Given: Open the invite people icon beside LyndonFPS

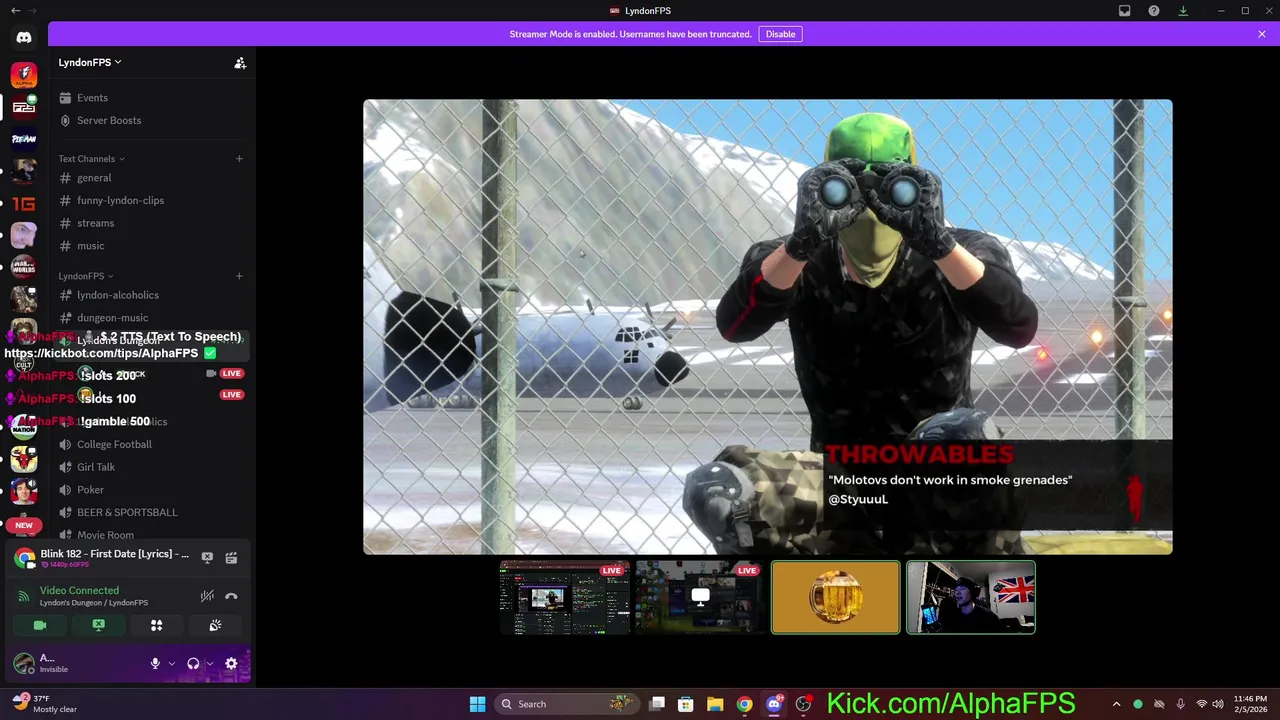Looking at the screenshot, I should (x=240, y=63).
